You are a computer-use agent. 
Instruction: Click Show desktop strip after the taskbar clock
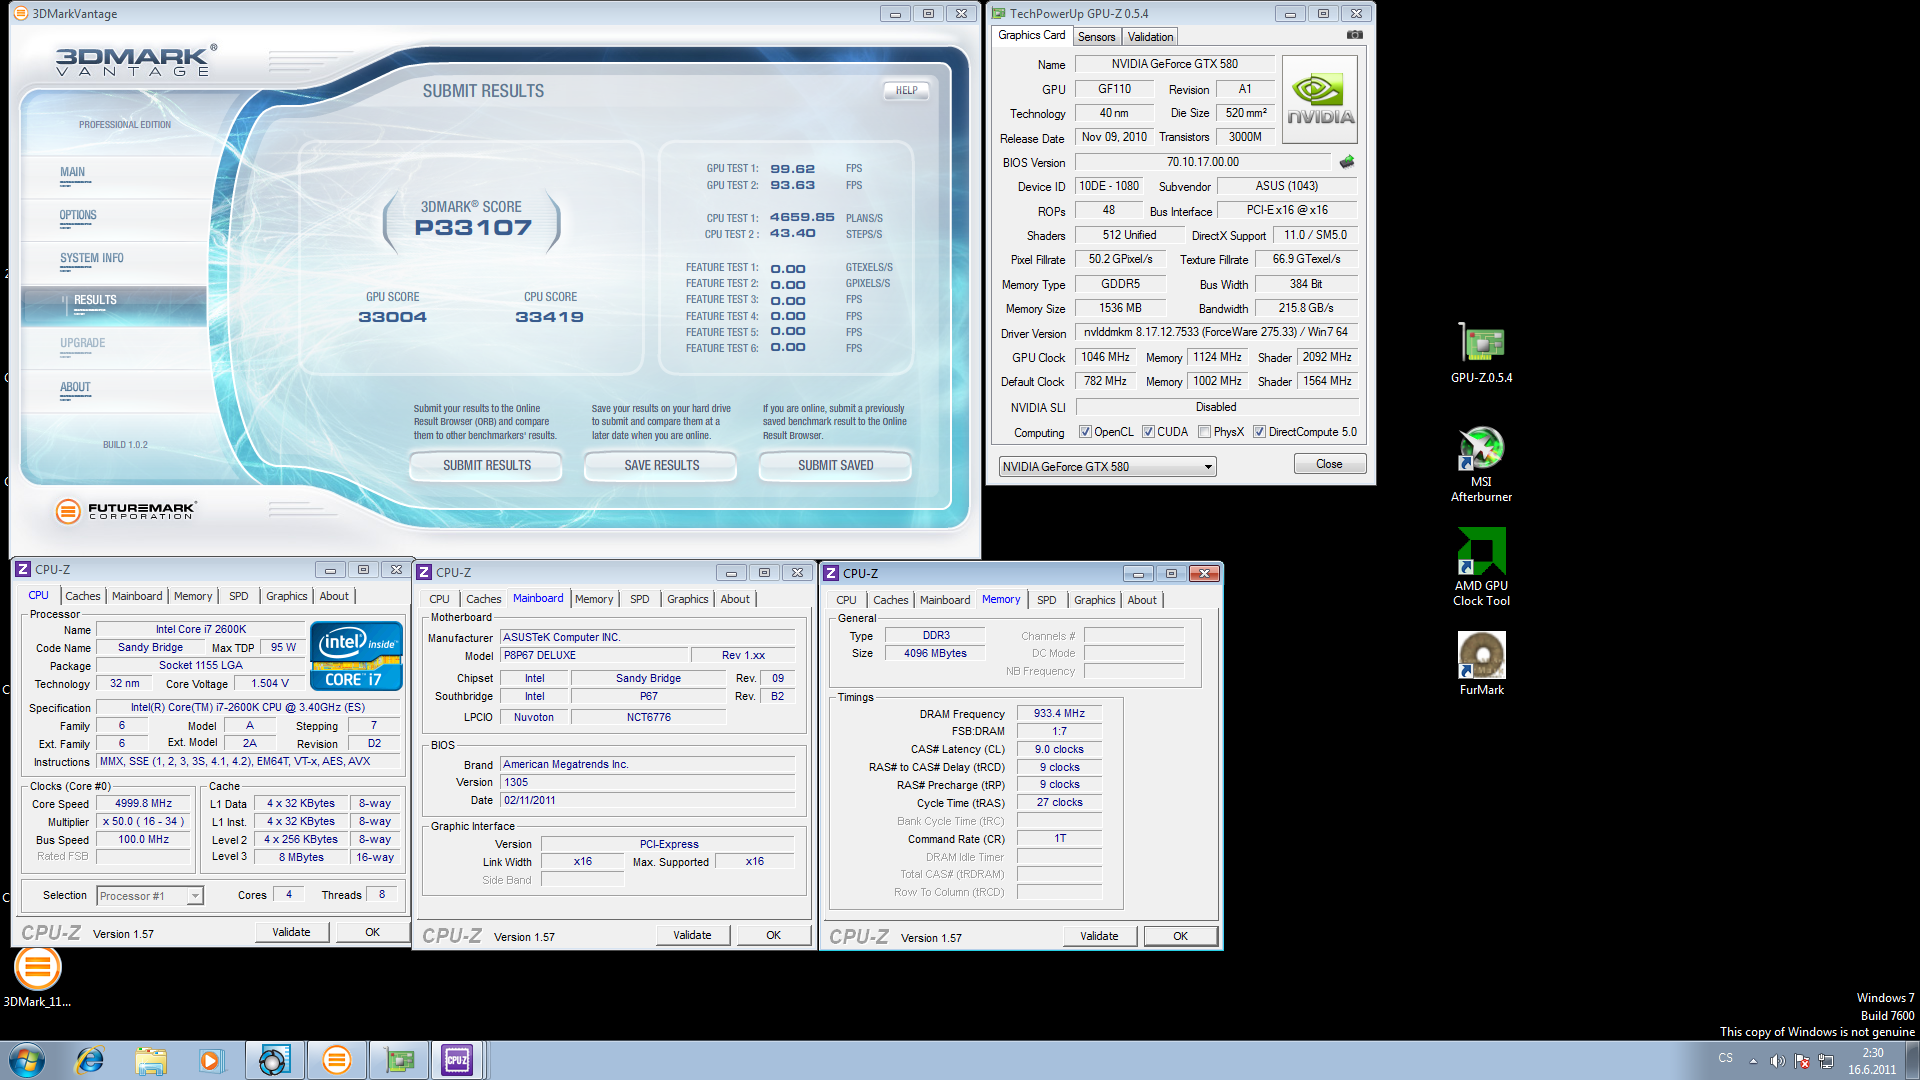(x=1912, y=1060)
